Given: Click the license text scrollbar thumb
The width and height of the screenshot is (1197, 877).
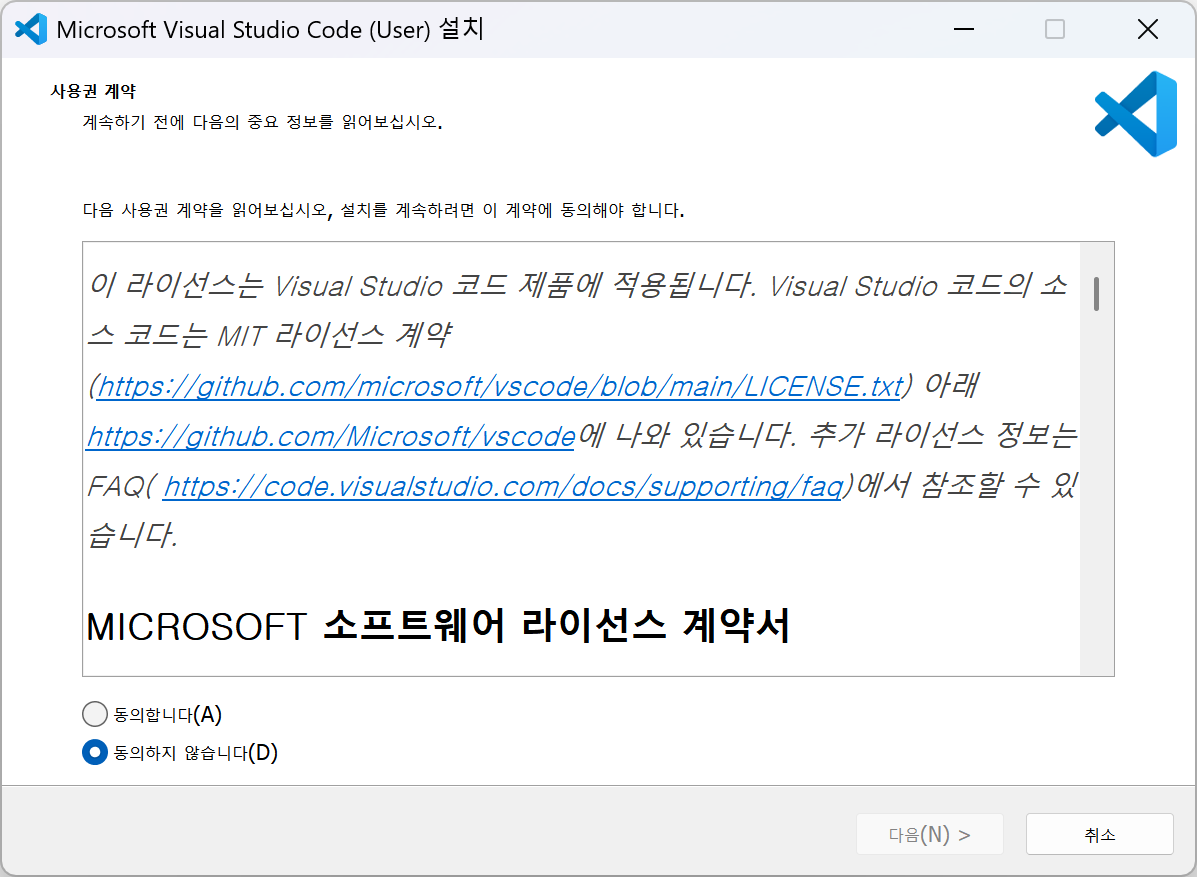Looking at the screenshot, I should tap(1096, 294).
